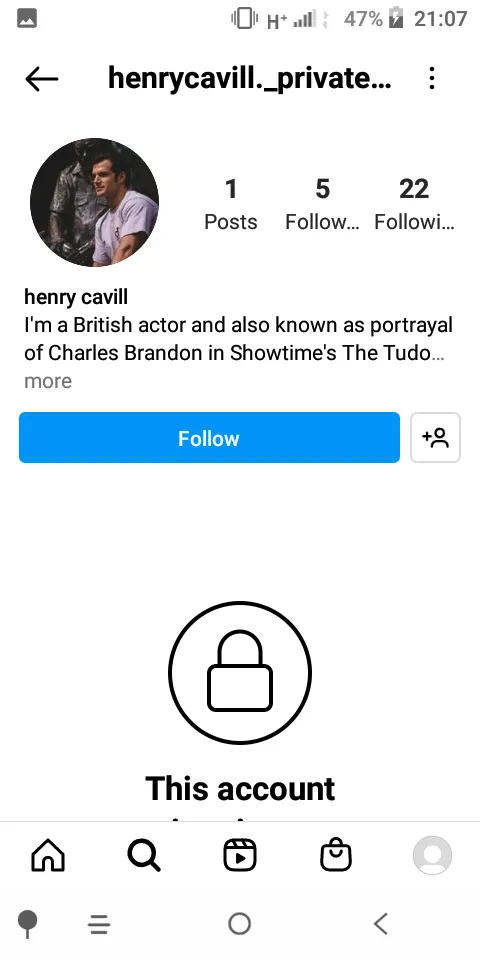Open the Home feed tab

click(48, 855)
